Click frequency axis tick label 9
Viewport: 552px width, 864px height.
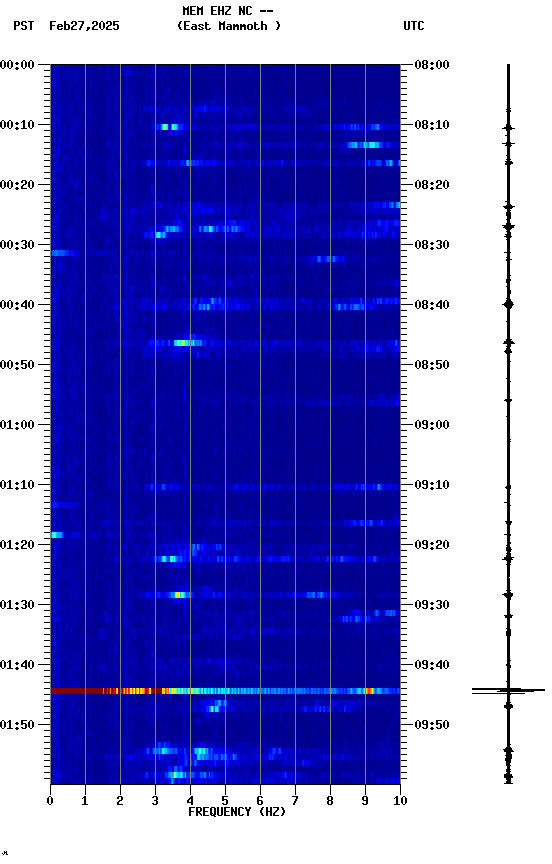click(365, 801)
